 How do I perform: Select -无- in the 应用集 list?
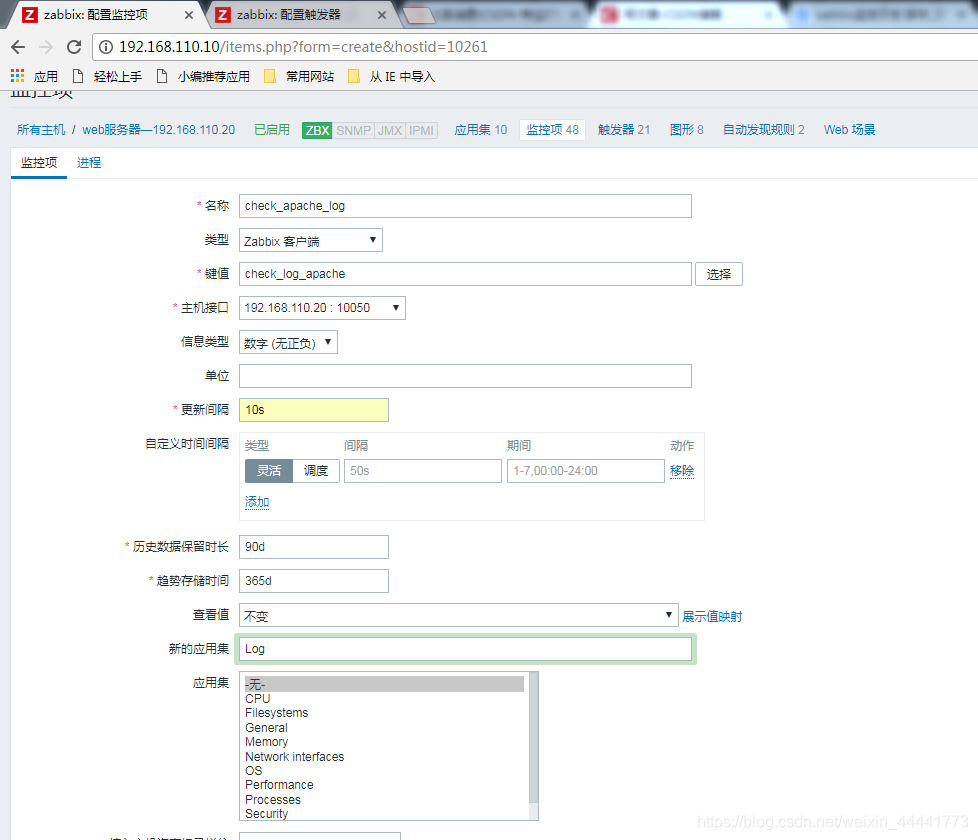(x=384, y=684)
